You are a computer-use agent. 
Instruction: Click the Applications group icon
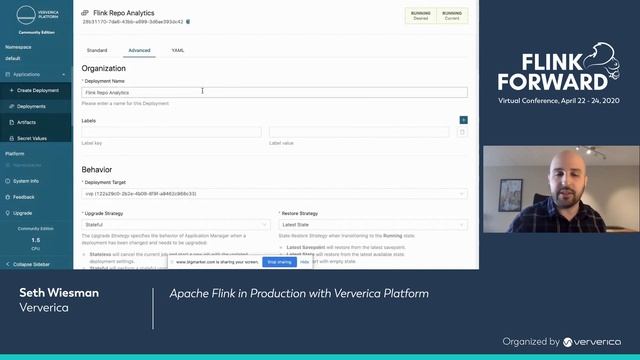7,74
